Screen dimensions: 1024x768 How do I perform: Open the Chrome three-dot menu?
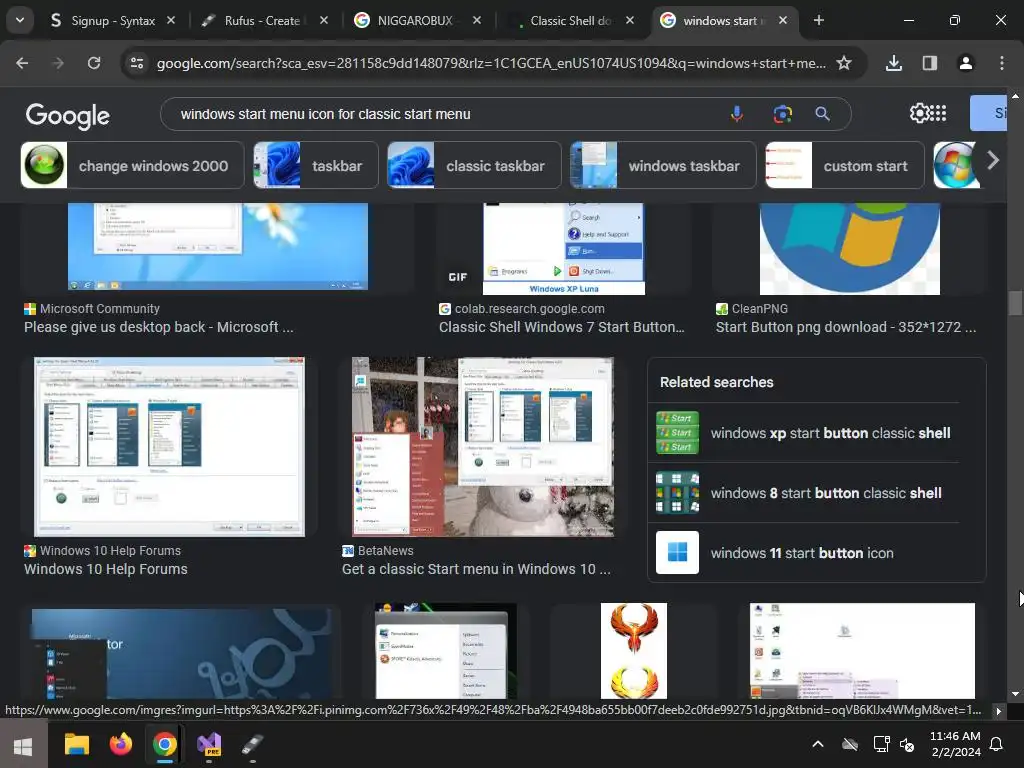[1002, 63]
